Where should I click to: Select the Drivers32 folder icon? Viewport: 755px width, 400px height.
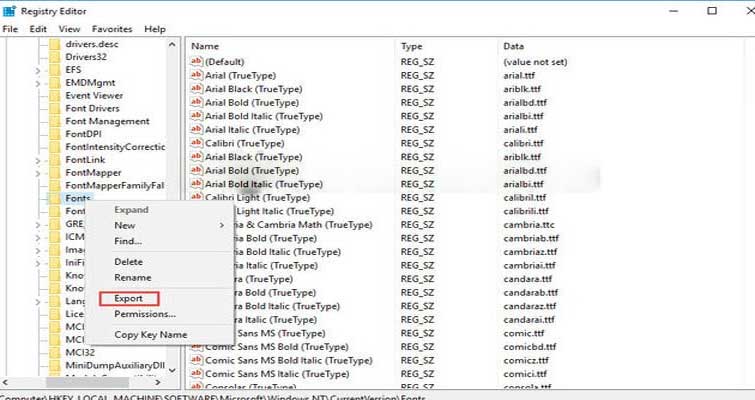55,57
